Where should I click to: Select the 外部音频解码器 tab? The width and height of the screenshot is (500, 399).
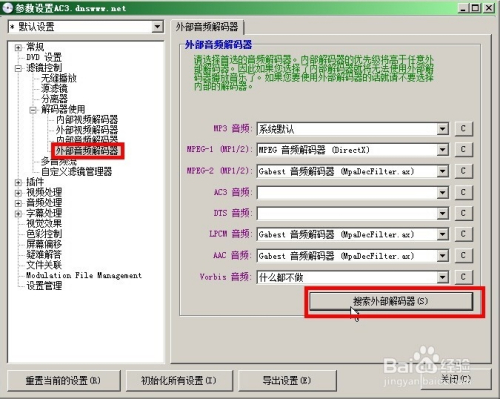coord(207,27)
